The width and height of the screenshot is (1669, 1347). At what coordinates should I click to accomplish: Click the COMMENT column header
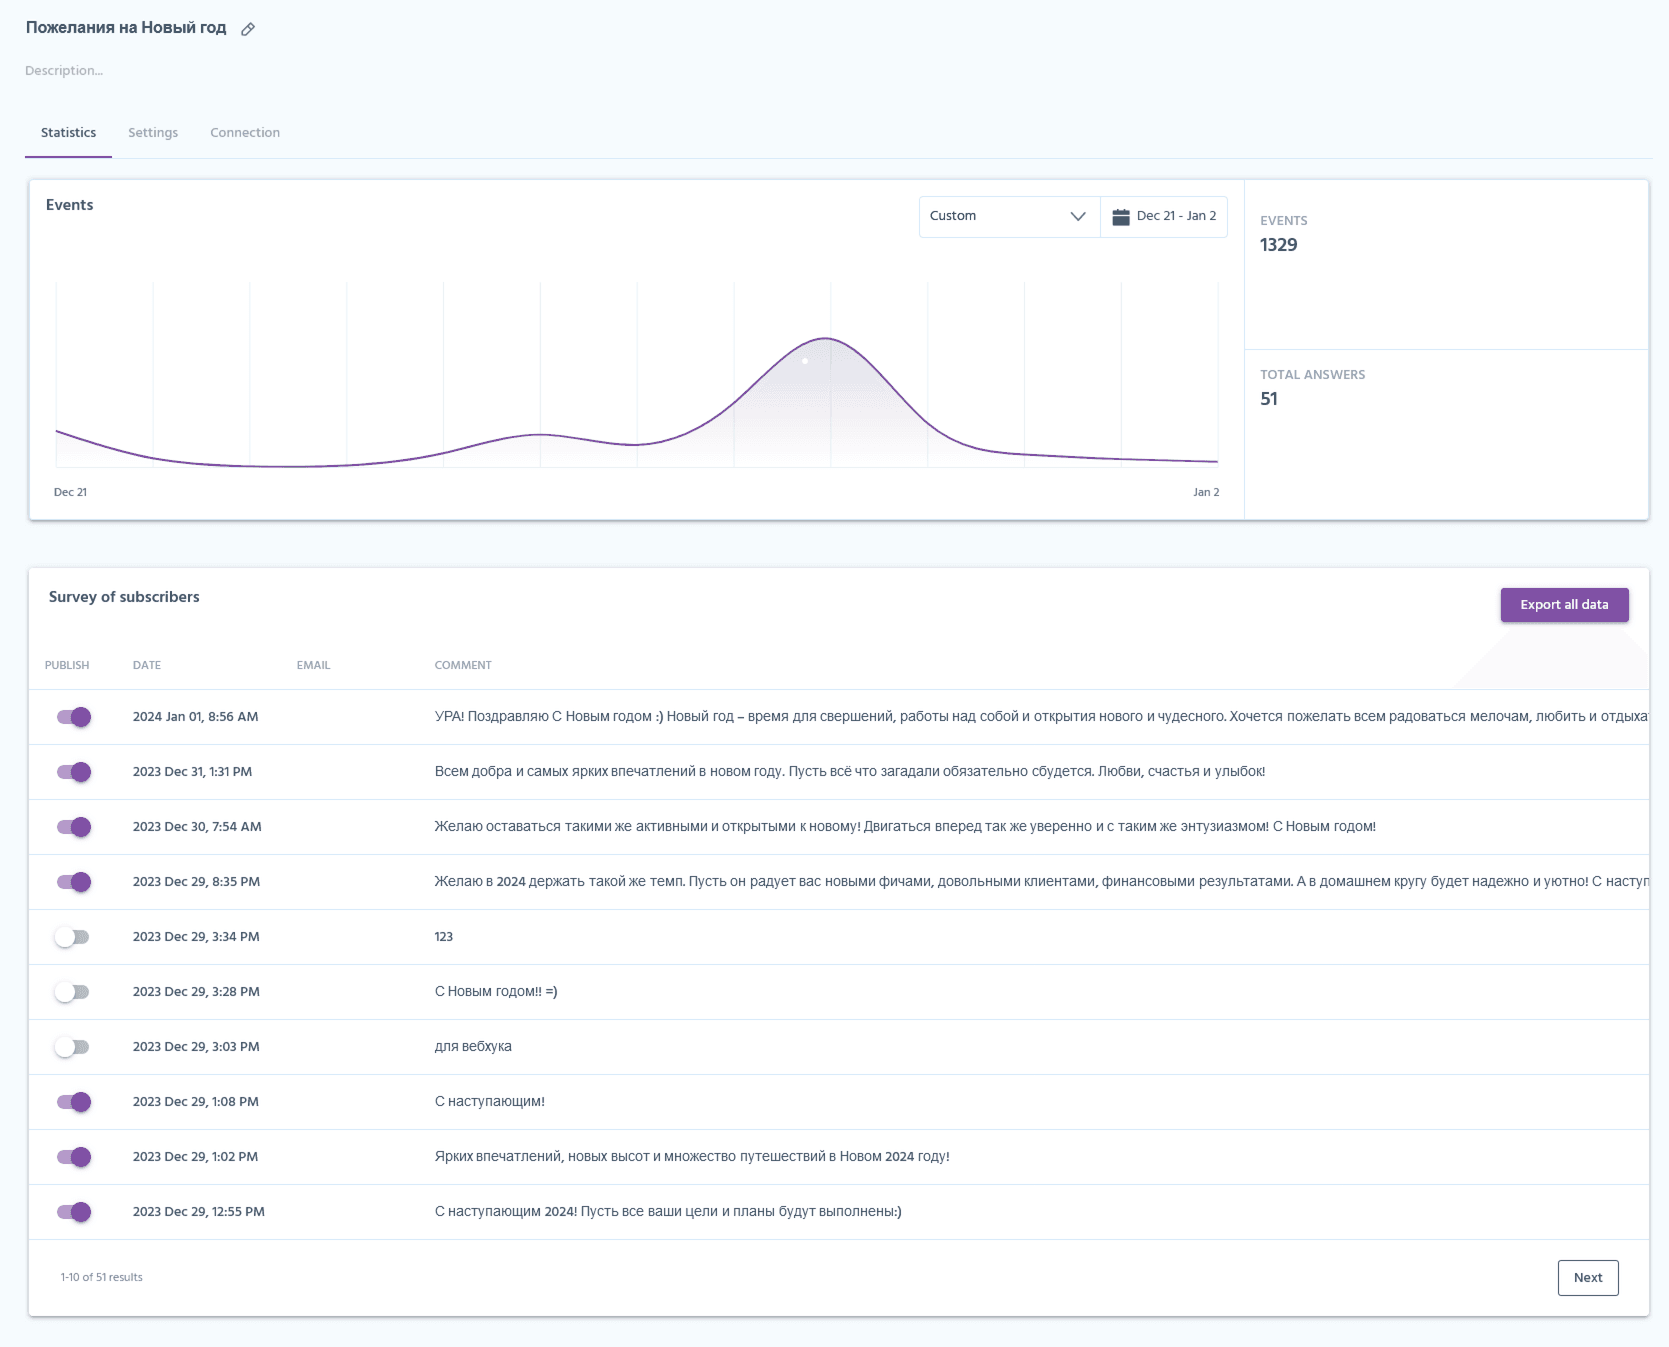[x=463, y=665]
